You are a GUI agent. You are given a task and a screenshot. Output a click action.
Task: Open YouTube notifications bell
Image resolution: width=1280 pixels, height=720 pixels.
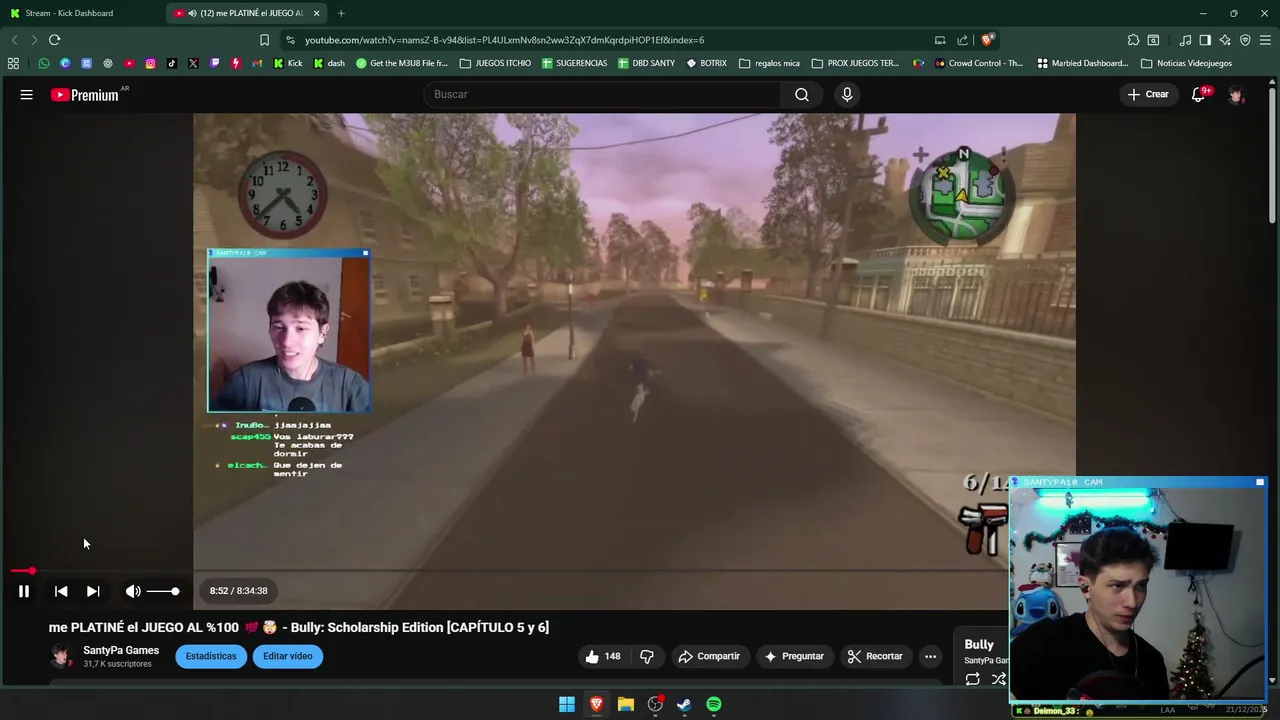(1198, 94)
